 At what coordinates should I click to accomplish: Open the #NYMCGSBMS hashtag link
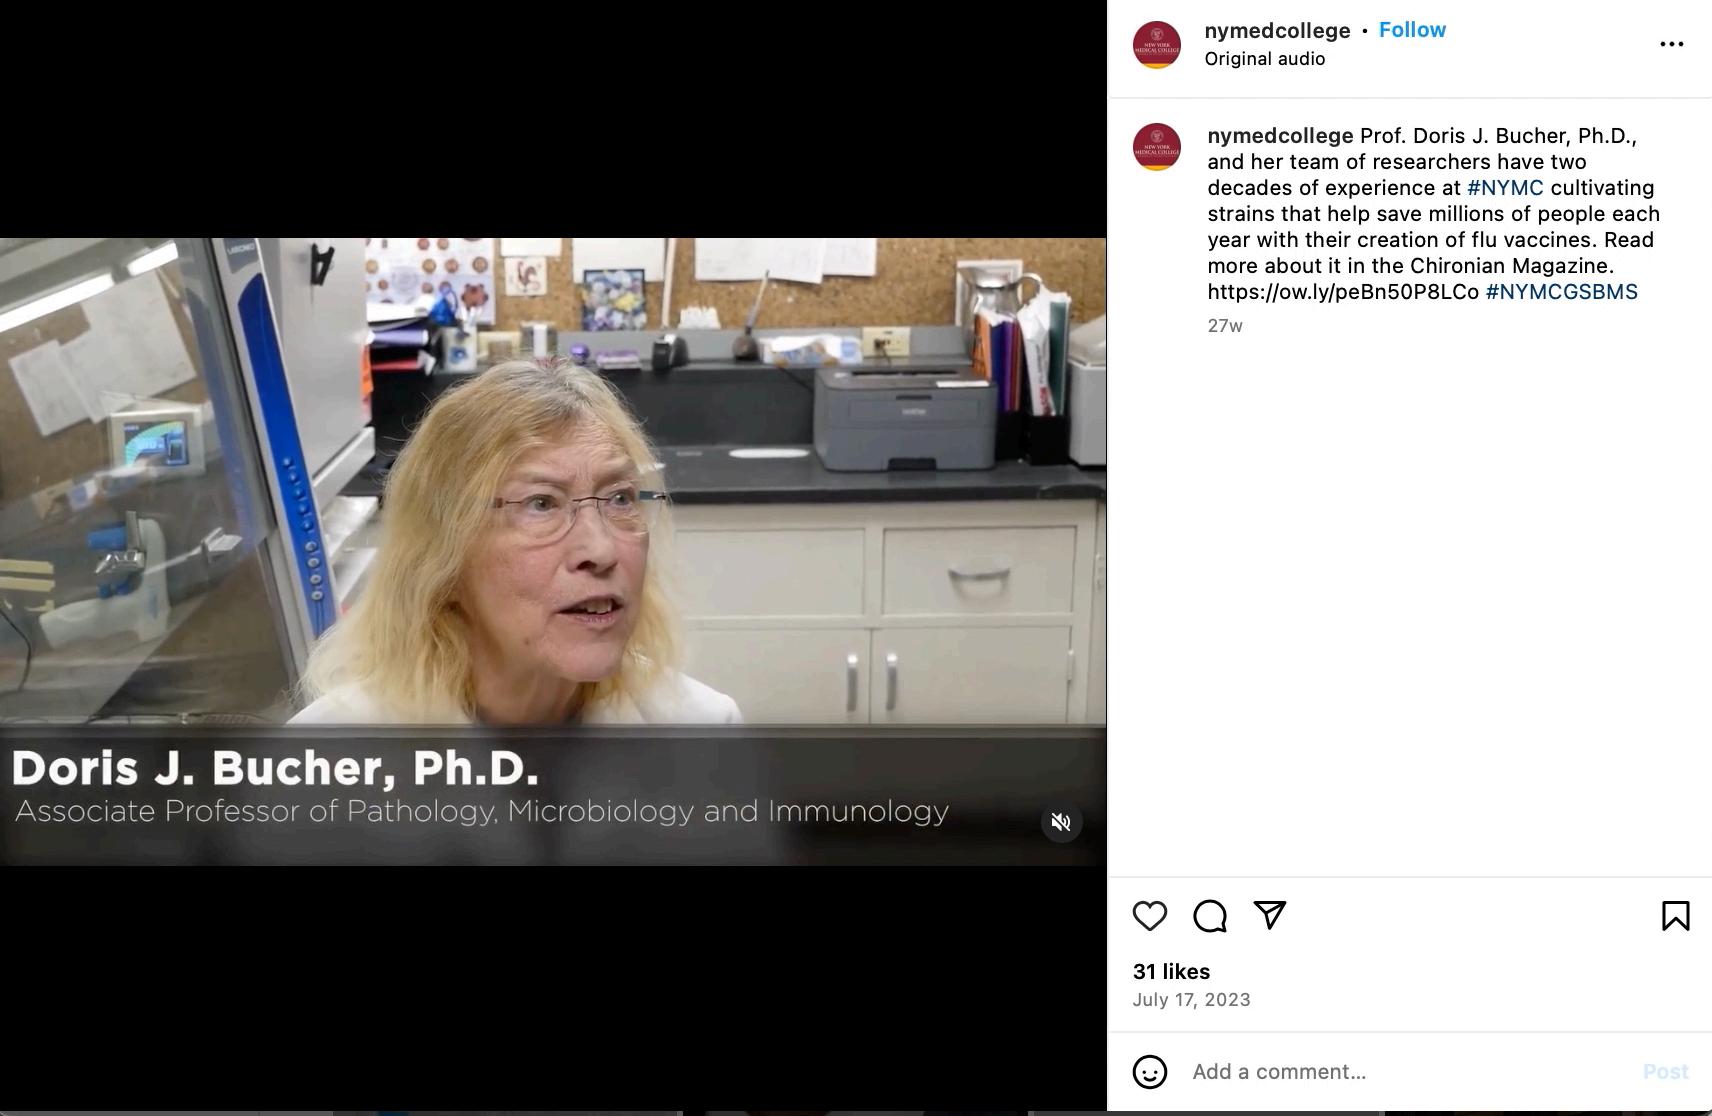1562,292
